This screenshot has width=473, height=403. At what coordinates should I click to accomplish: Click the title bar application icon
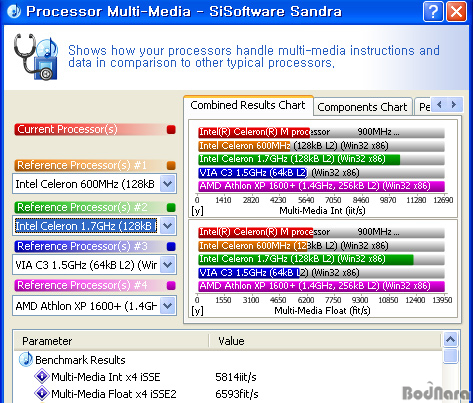coord(14,11)
